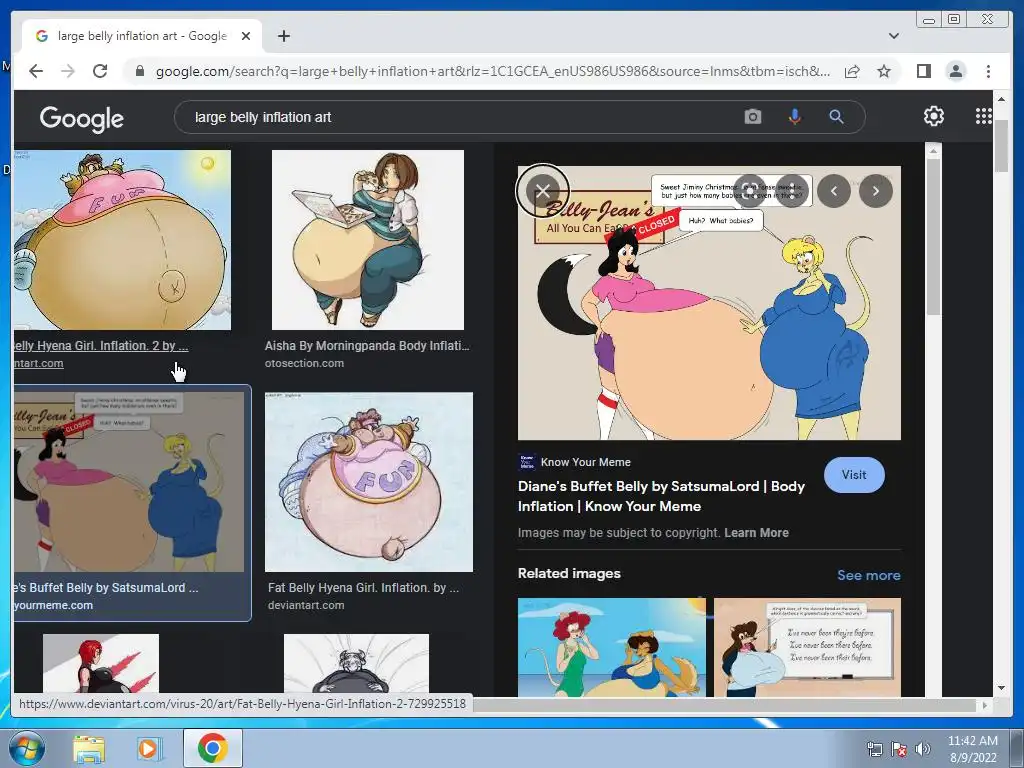Screen dimensions: 1024x768
Task: Open the Chrome profile menu
Action: click(955, 71)
